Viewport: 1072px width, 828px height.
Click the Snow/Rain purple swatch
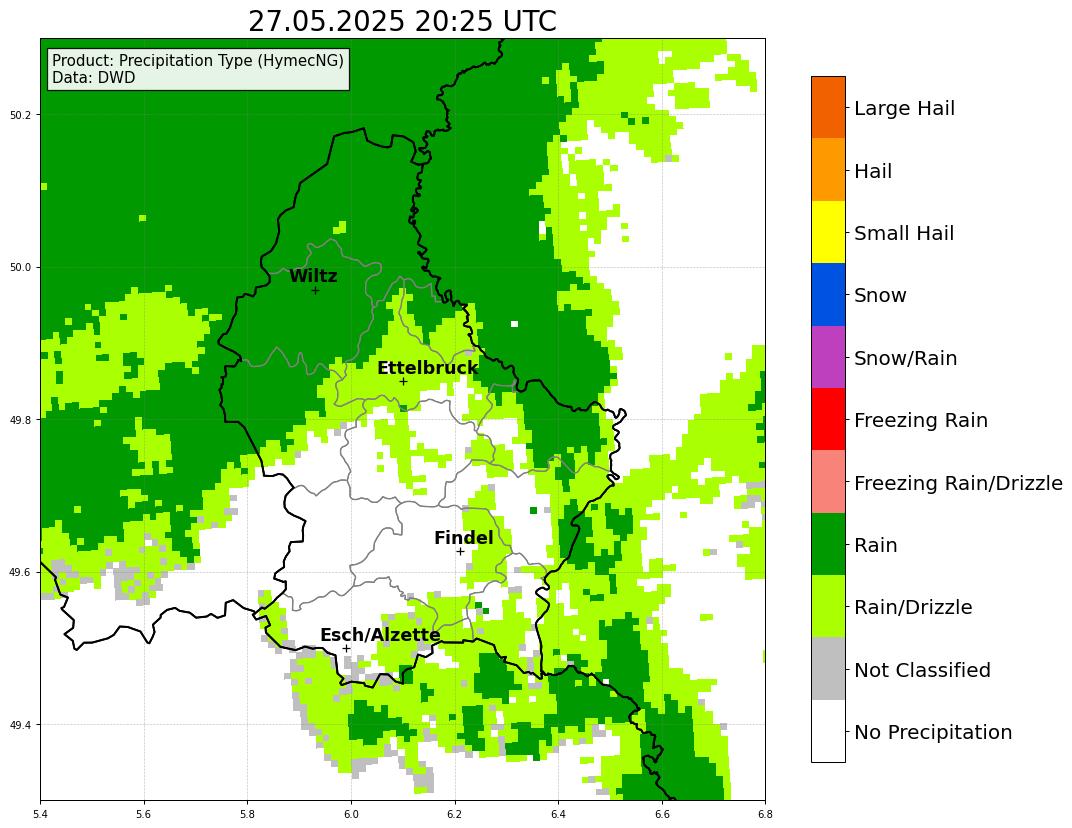828,357
